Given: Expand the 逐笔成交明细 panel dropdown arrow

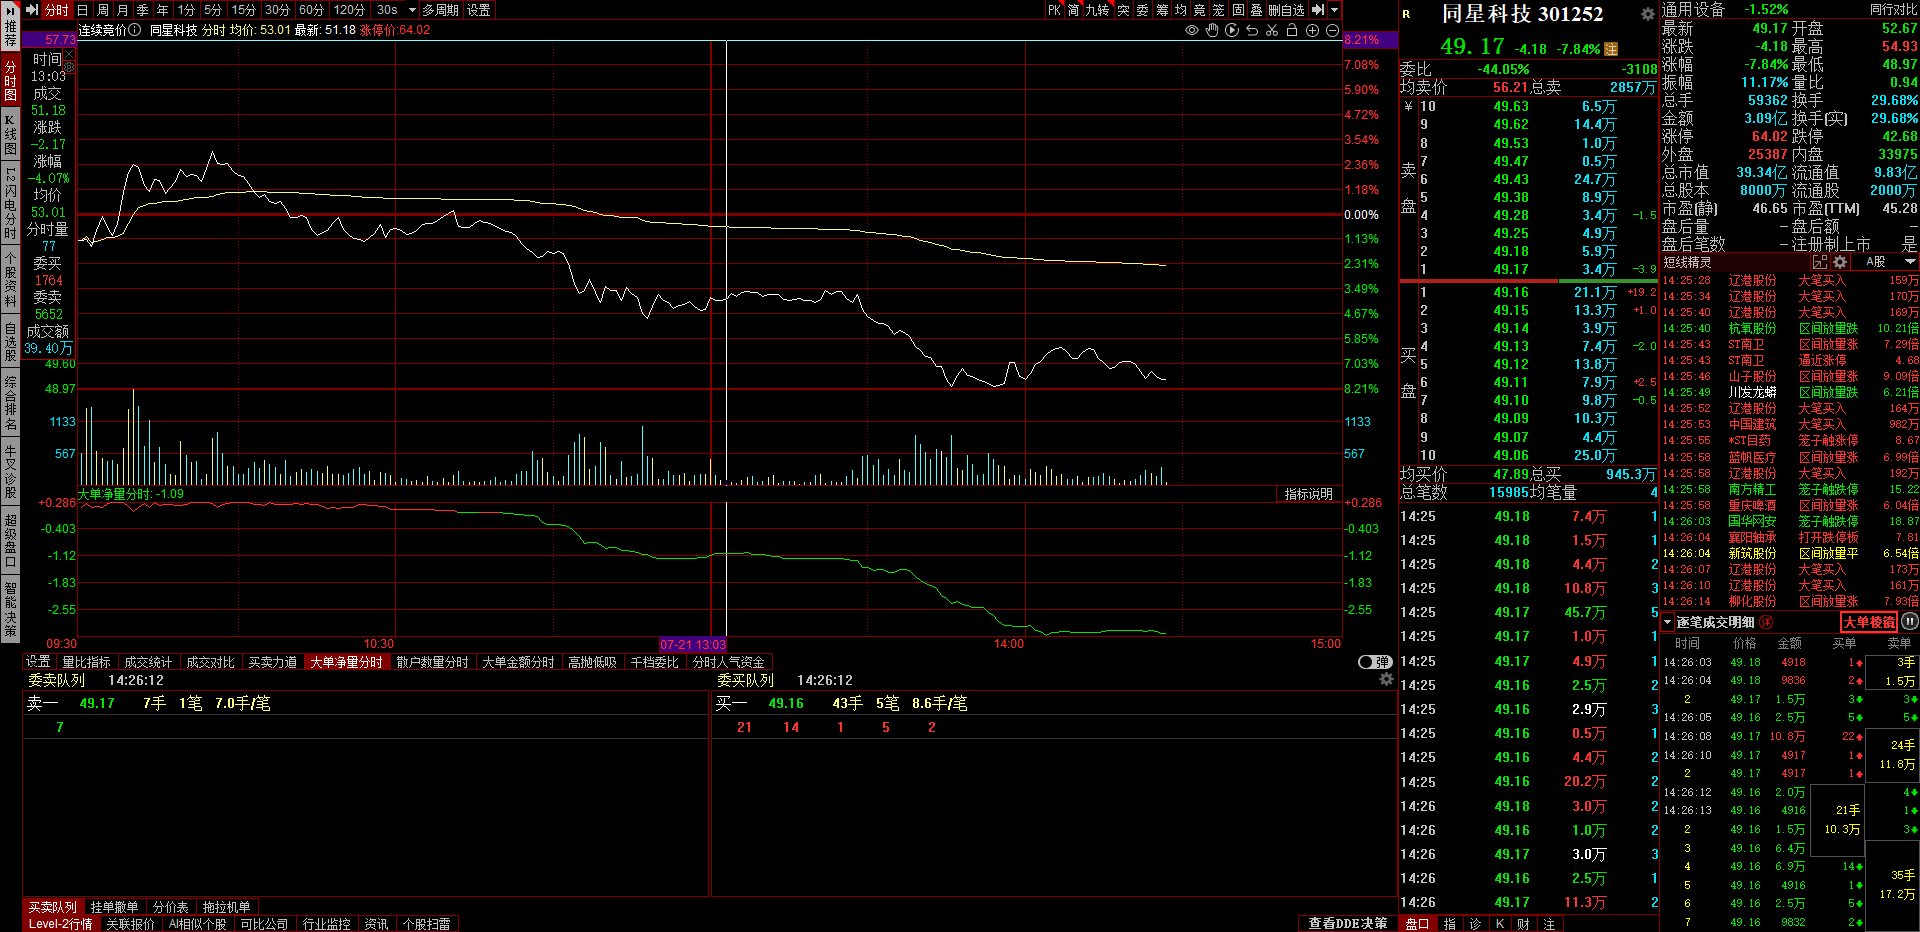Looking at the screenshot, I should 1668,622.
